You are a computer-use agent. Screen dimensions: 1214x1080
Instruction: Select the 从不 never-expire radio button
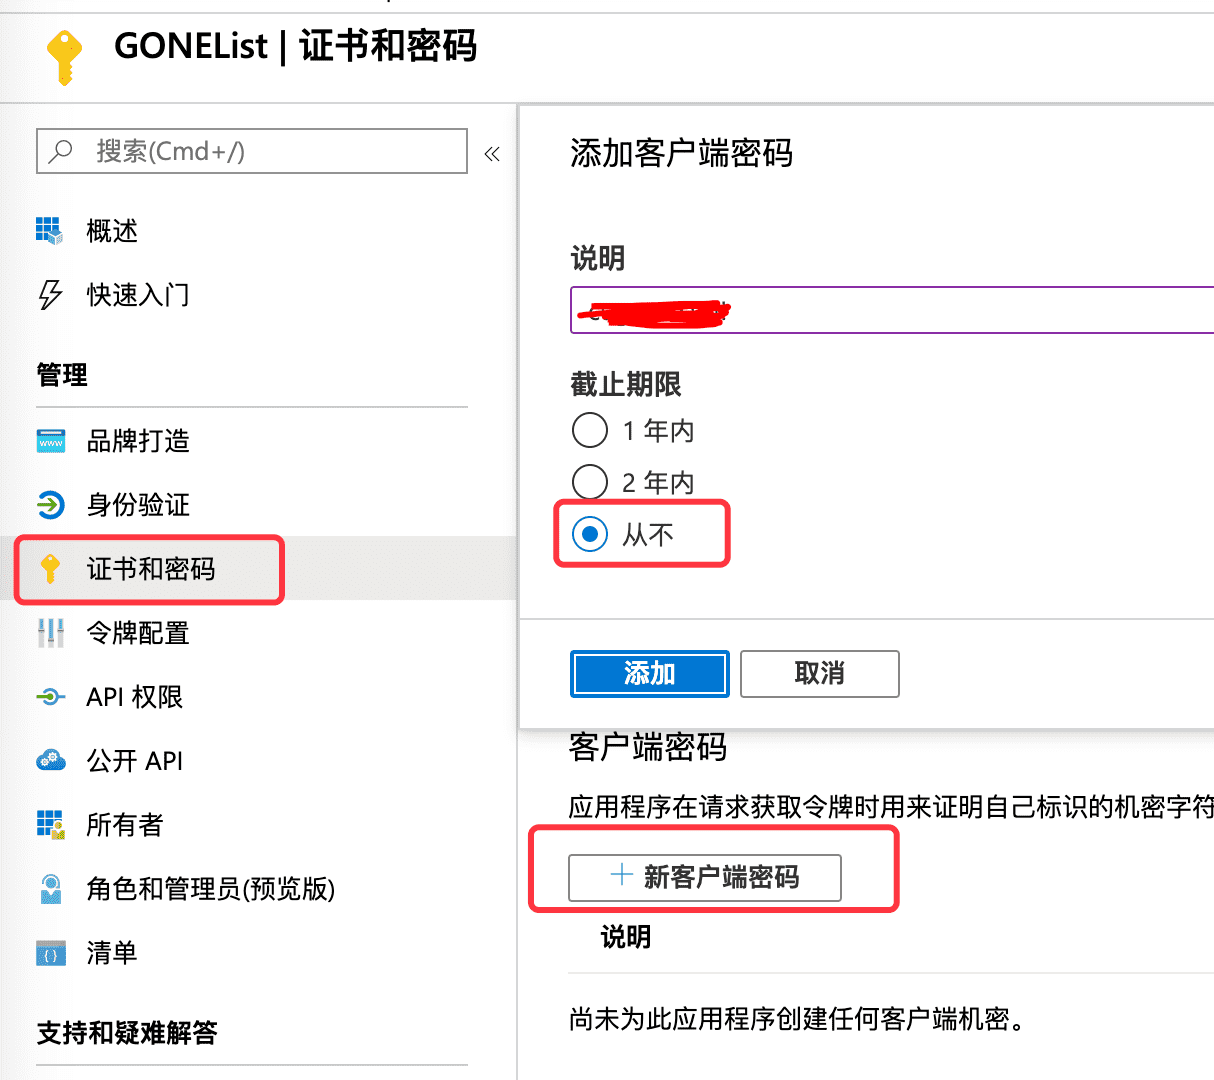point(590,534)
